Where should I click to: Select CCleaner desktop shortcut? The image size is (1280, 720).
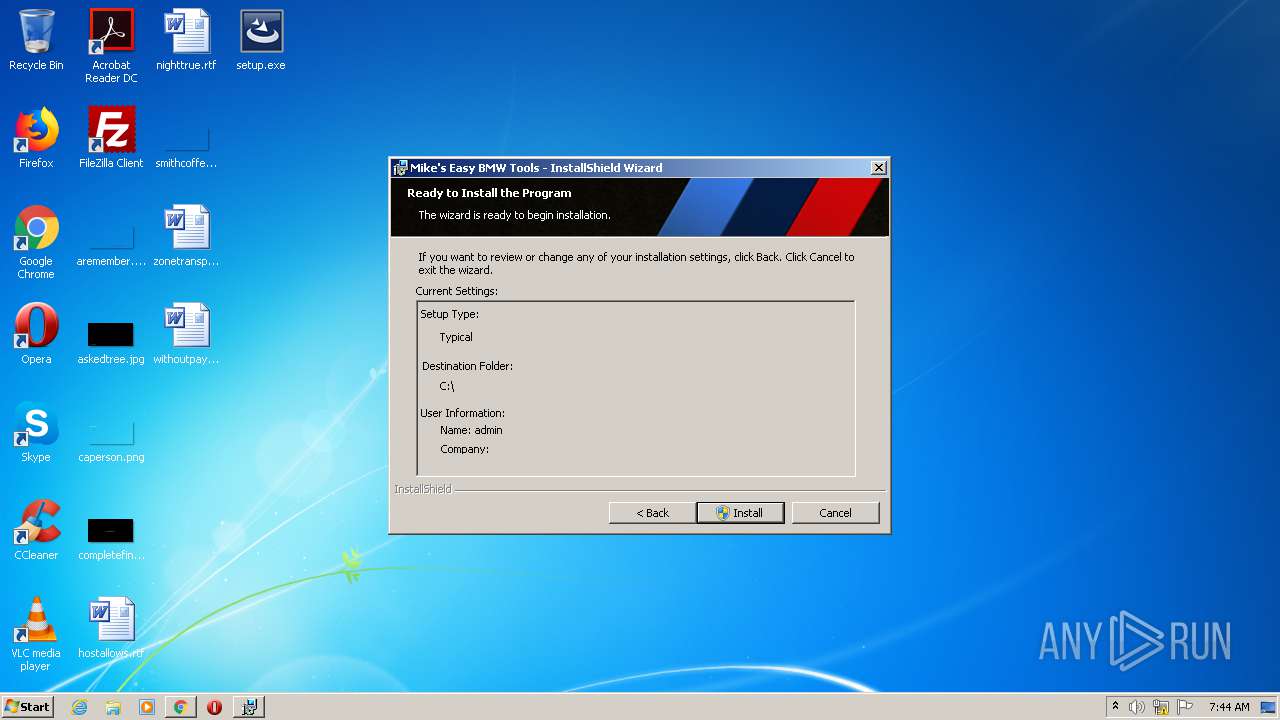tap(36, 531)
